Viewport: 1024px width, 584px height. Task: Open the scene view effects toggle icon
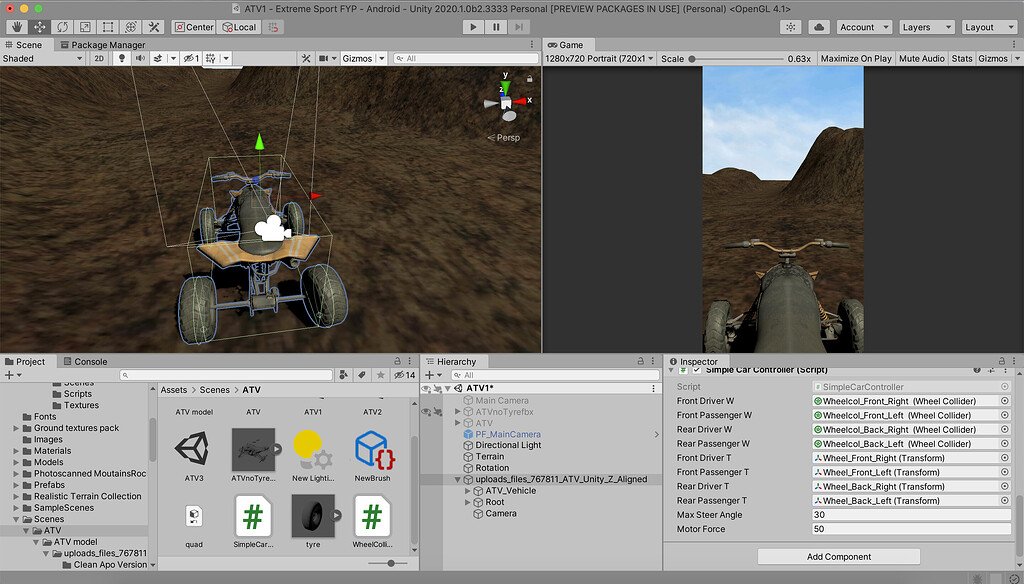click(x=157, y=58)
